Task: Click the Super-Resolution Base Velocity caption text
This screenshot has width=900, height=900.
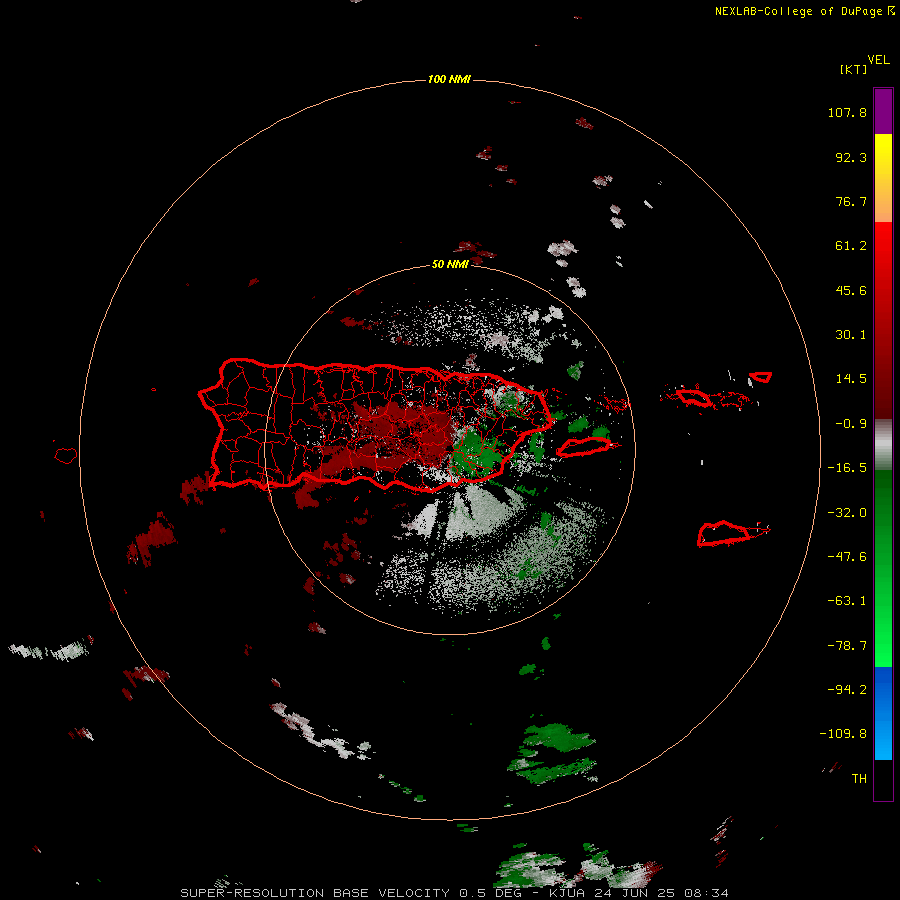Action: 454,893
